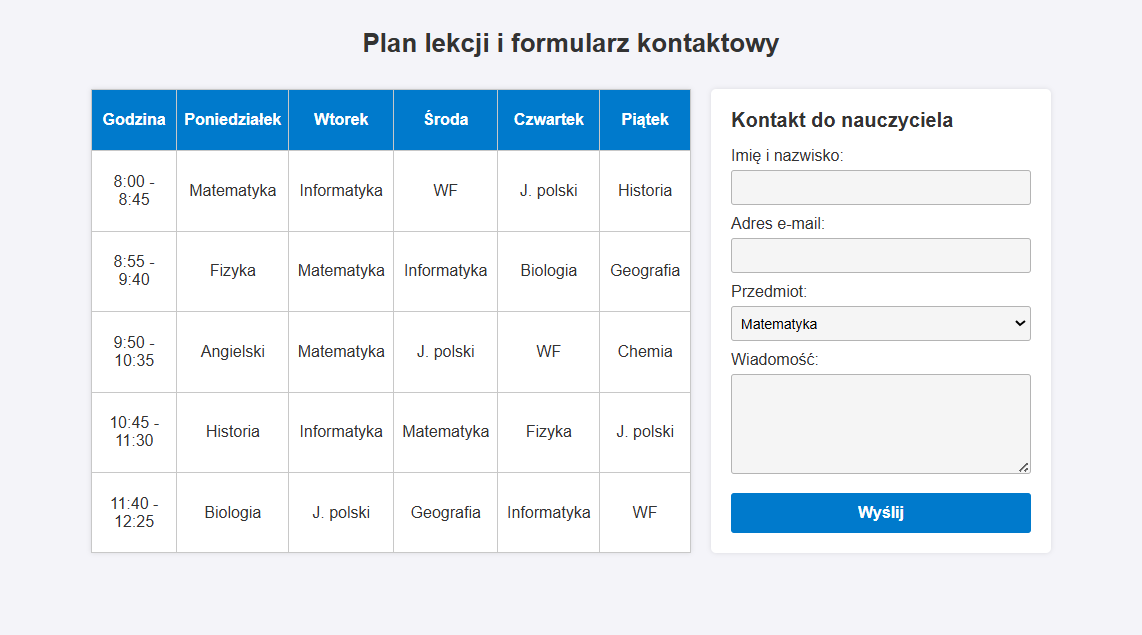
Task: Click the Chemia cell on Friday
Action: coord(645,352)
